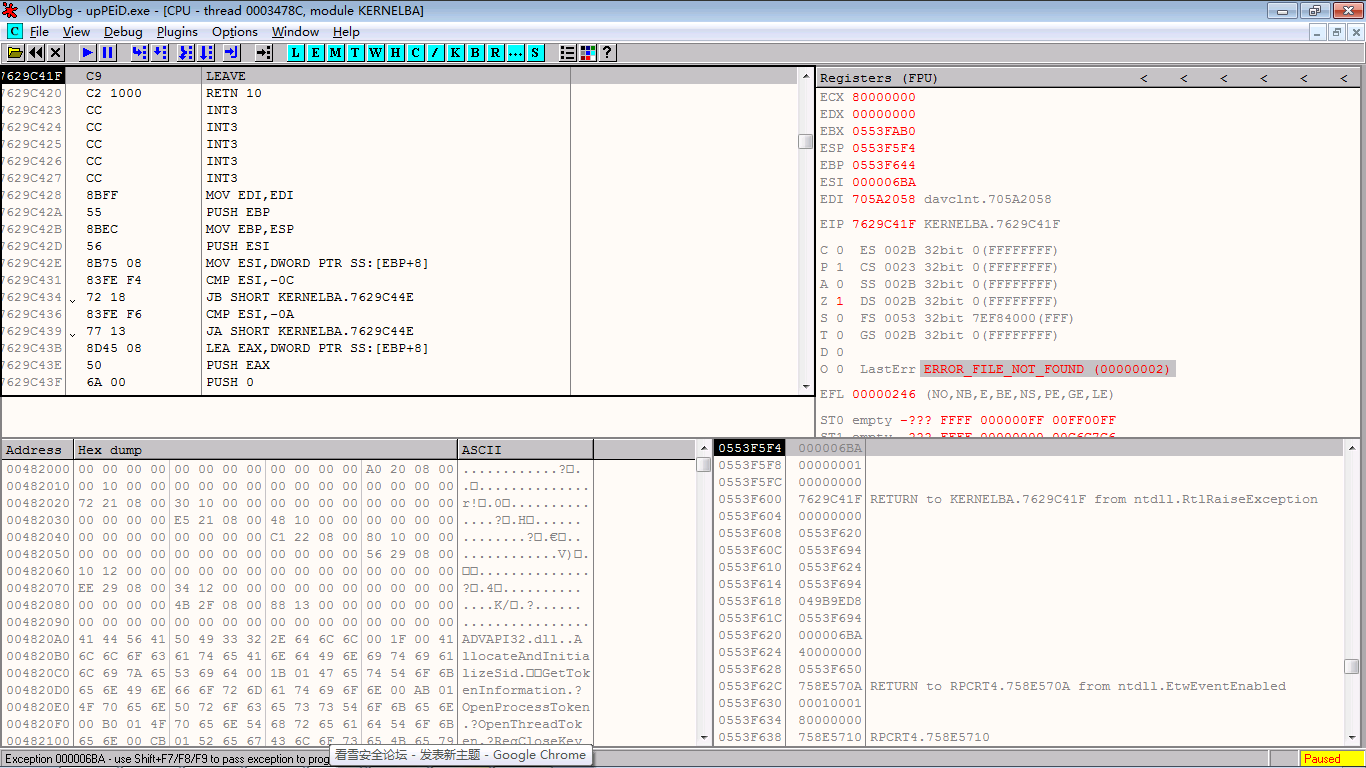Click the Step over toolbar icon
Viewport: 1366px width, 768px height.
(160, 52)
